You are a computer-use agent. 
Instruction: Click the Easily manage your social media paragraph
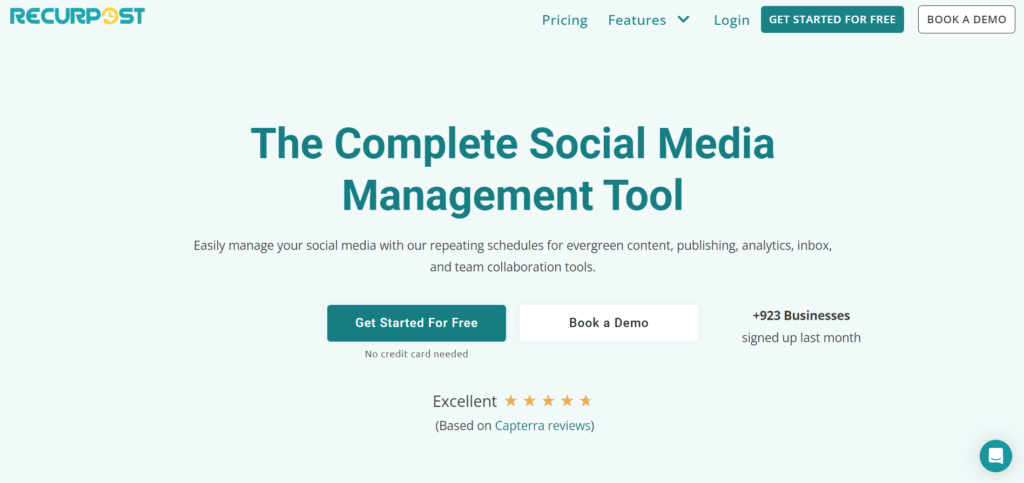click(x=513, y=257)
